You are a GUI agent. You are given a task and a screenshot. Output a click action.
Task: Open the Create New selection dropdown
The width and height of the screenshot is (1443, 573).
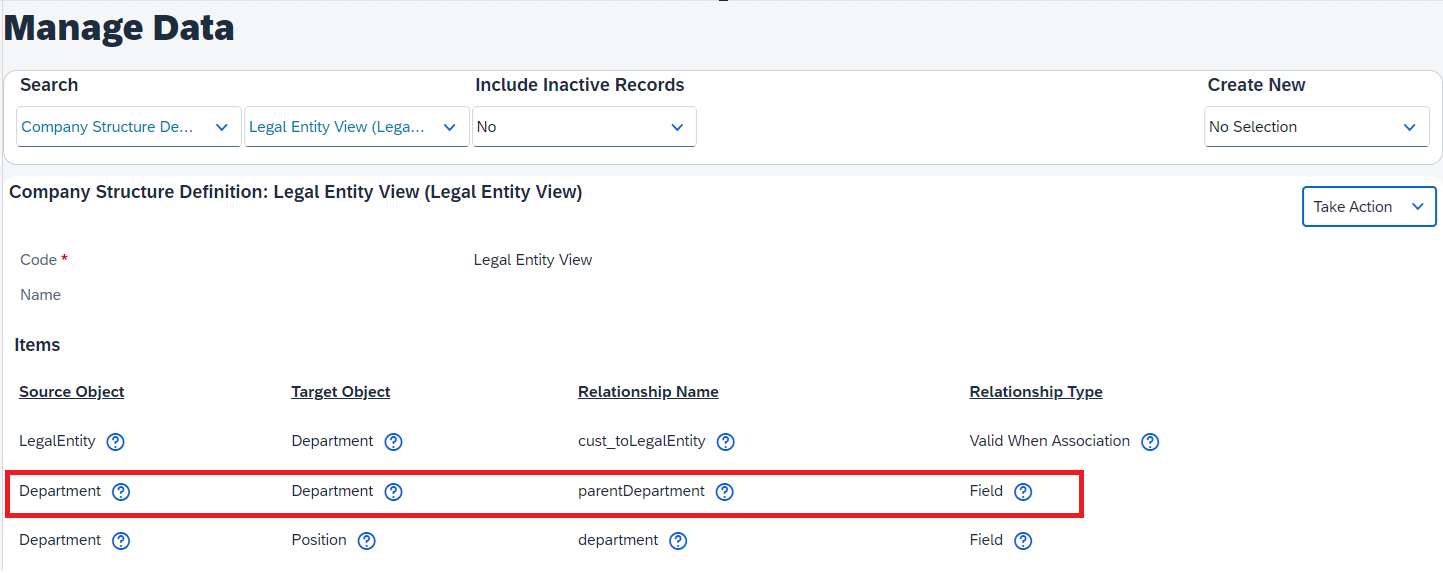1316,127
